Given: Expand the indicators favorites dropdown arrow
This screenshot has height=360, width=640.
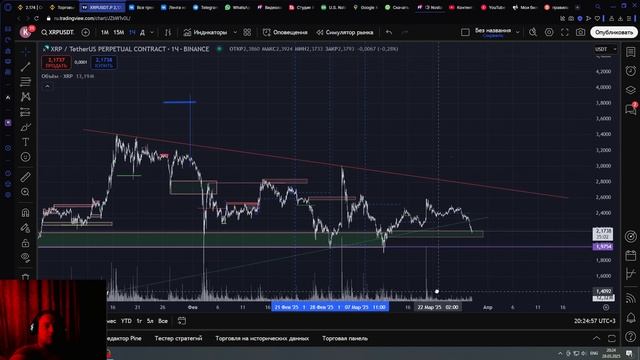Looking at the screenshot, I should (x=235, y=32).
